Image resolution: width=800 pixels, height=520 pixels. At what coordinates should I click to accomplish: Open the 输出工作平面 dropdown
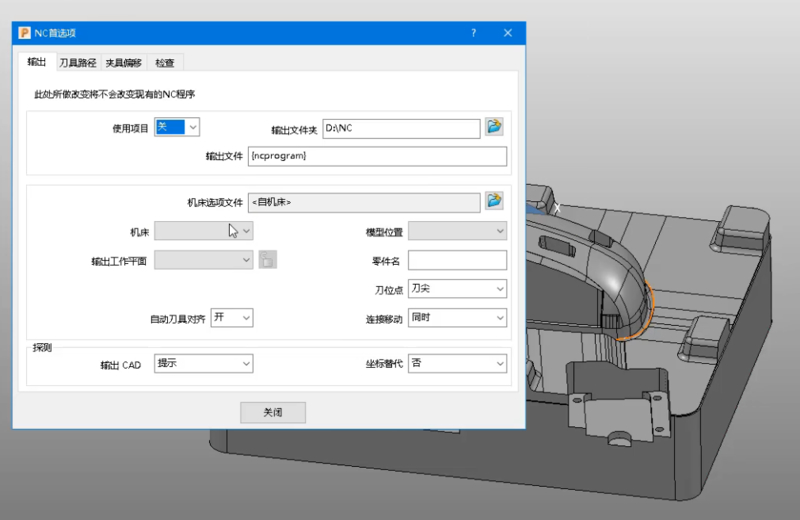tap(204, 260)
